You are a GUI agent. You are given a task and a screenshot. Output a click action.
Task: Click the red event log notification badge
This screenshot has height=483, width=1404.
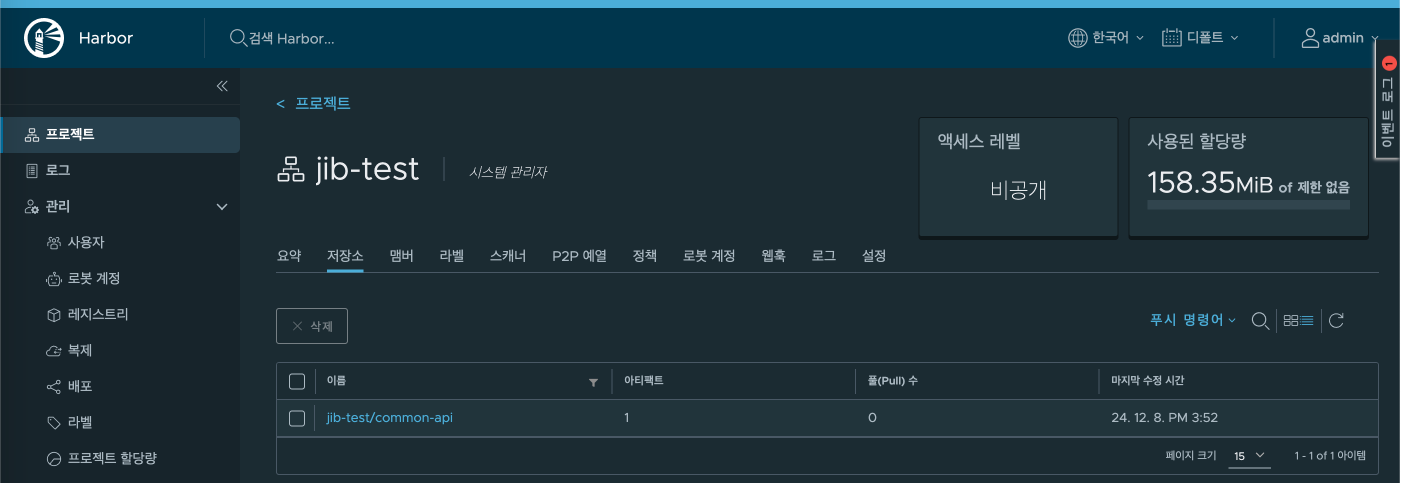tap(1388, 63)
